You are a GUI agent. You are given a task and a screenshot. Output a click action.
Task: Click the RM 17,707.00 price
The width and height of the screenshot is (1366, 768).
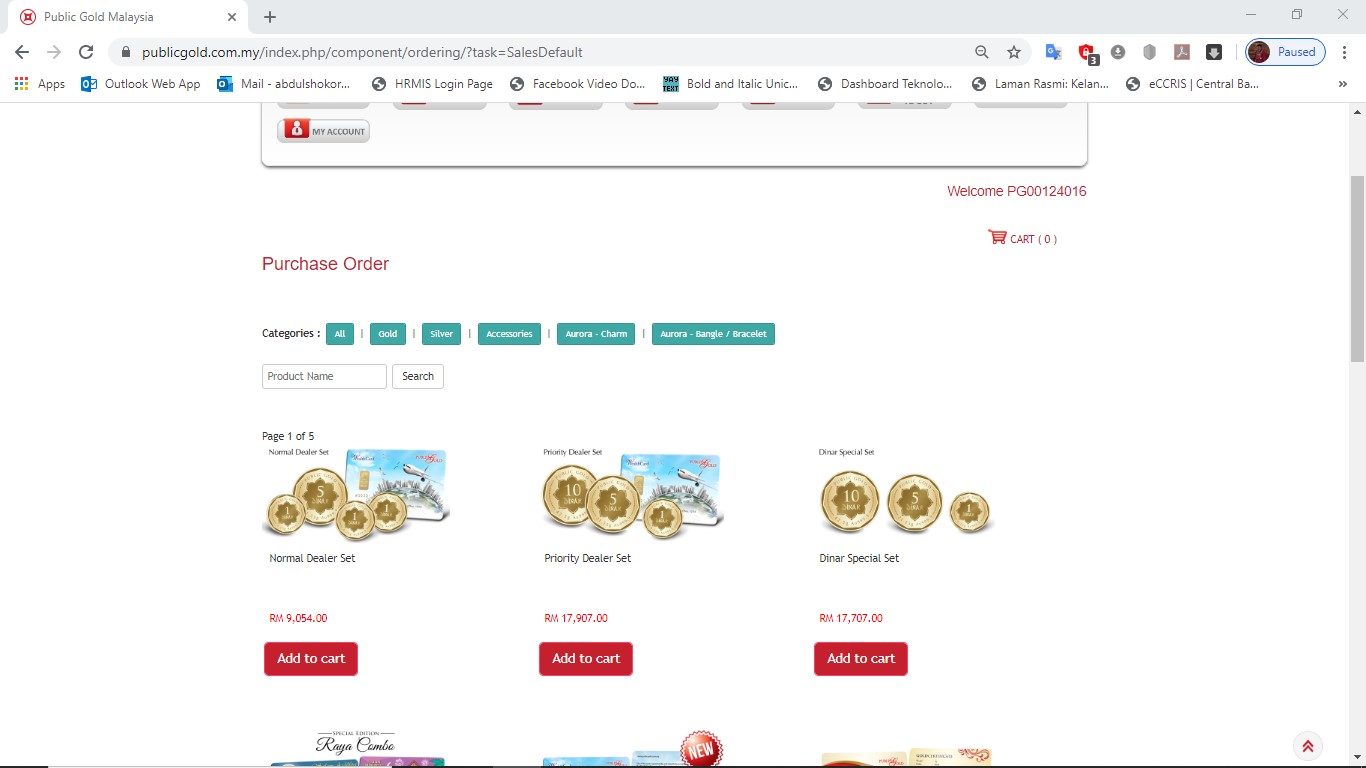point(851,618)
